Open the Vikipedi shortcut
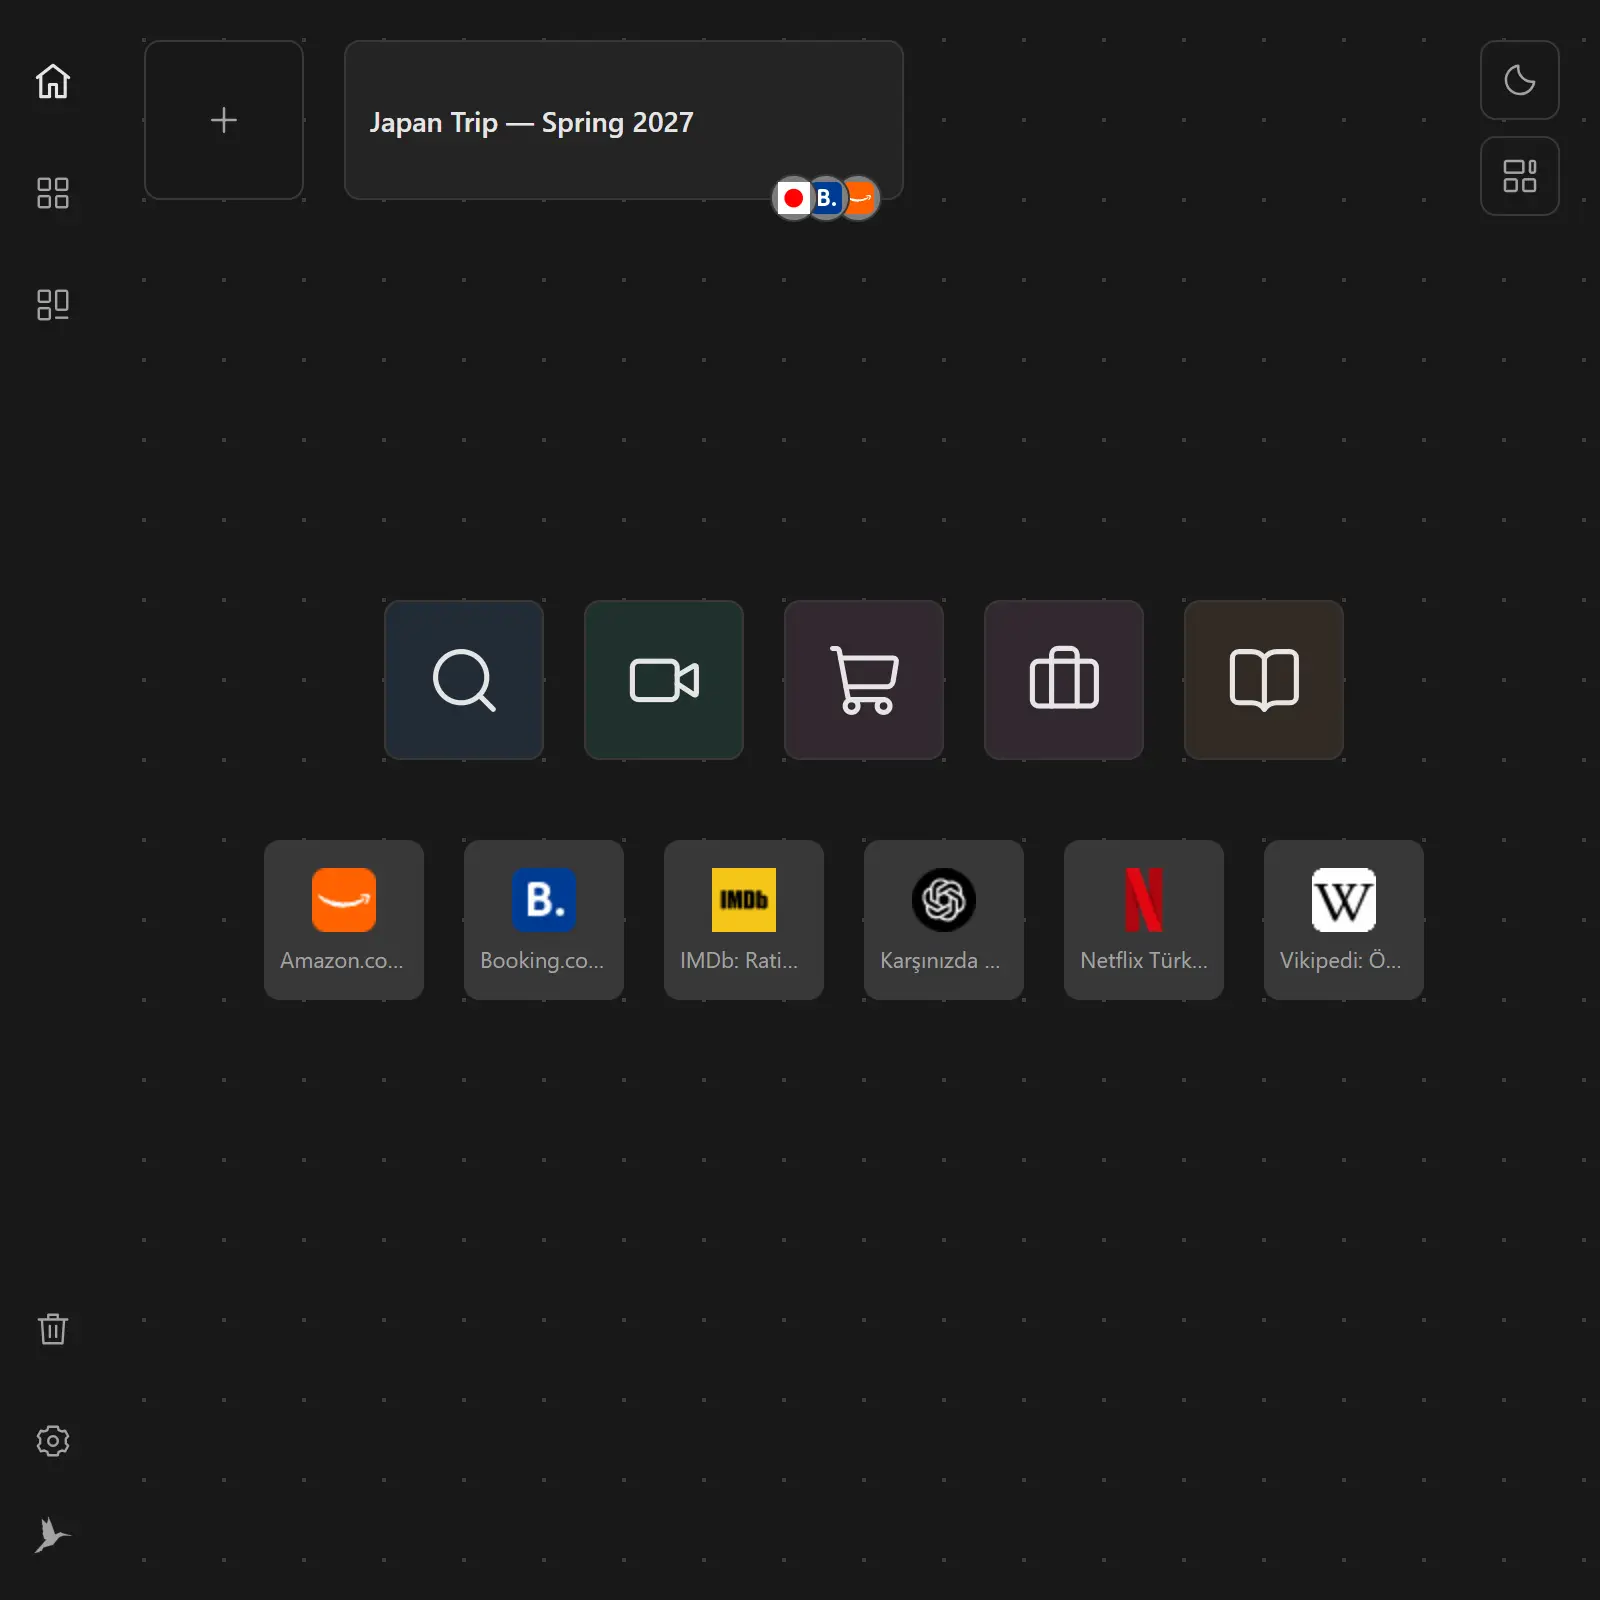The image size is (1600, 1600). (1344, 920)
